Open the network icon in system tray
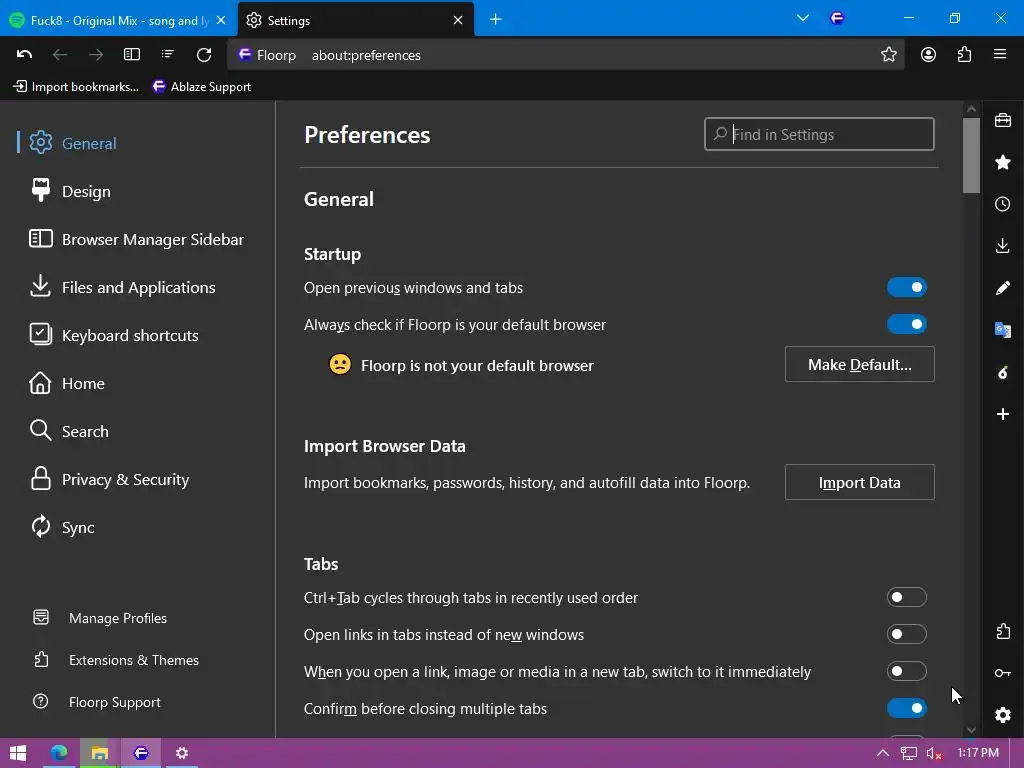The image size is (1024, 768). [x=908, y=753]
